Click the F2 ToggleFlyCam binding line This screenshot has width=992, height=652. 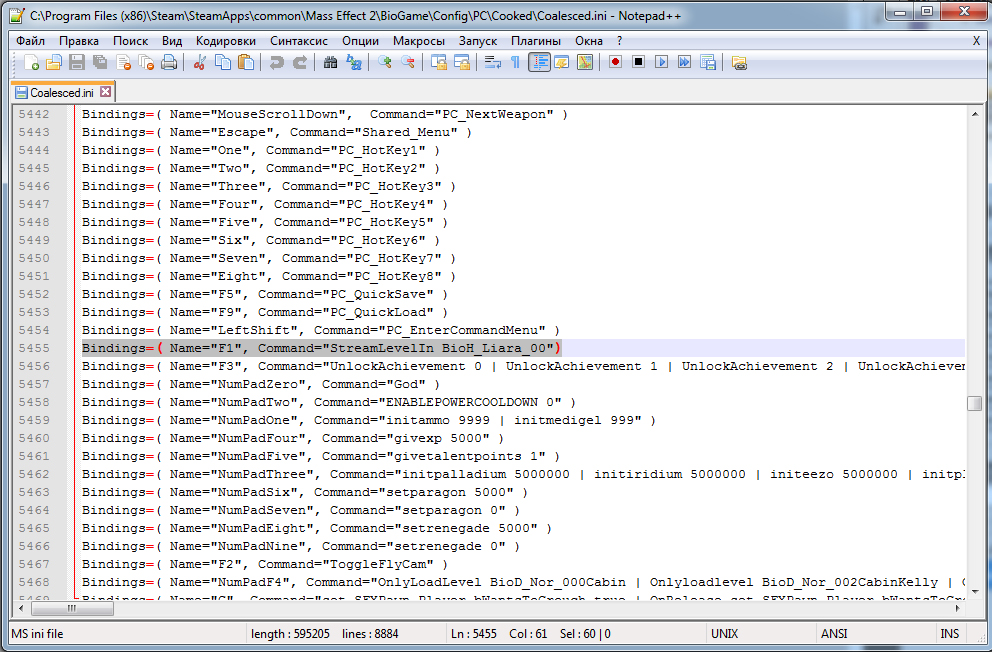(265, 564)
